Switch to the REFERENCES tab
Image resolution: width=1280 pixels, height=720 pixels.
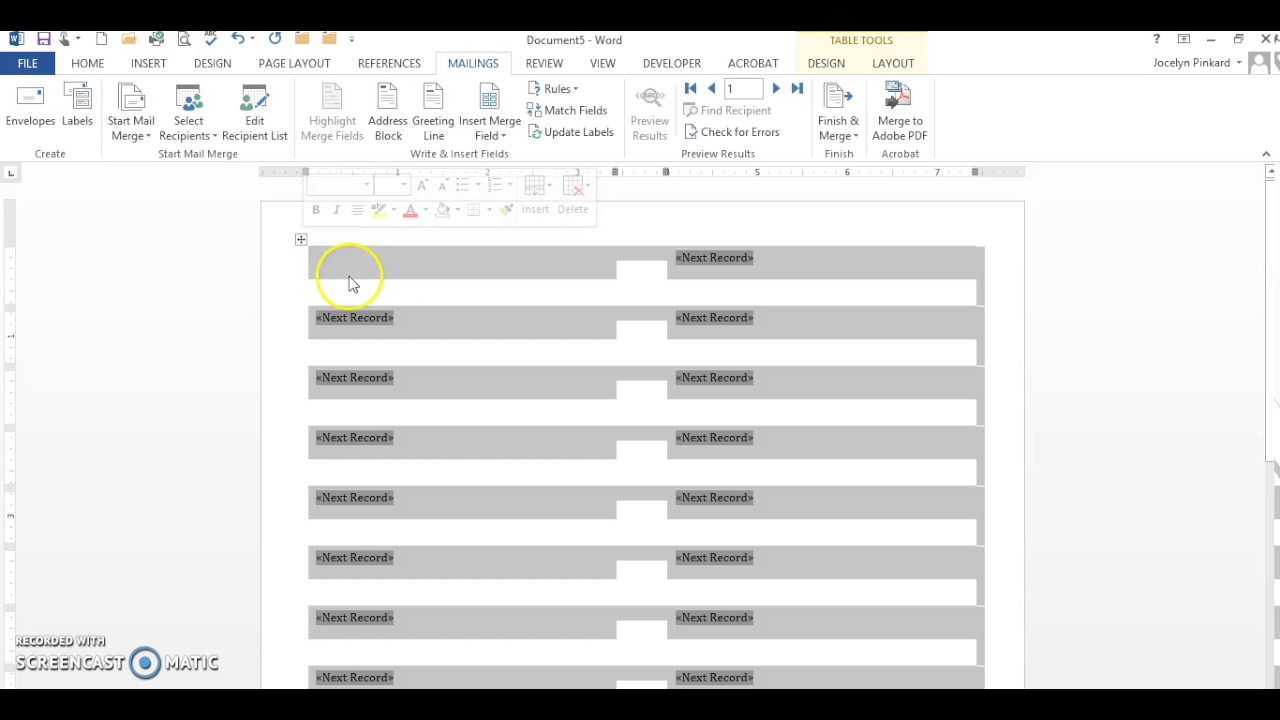389,63
